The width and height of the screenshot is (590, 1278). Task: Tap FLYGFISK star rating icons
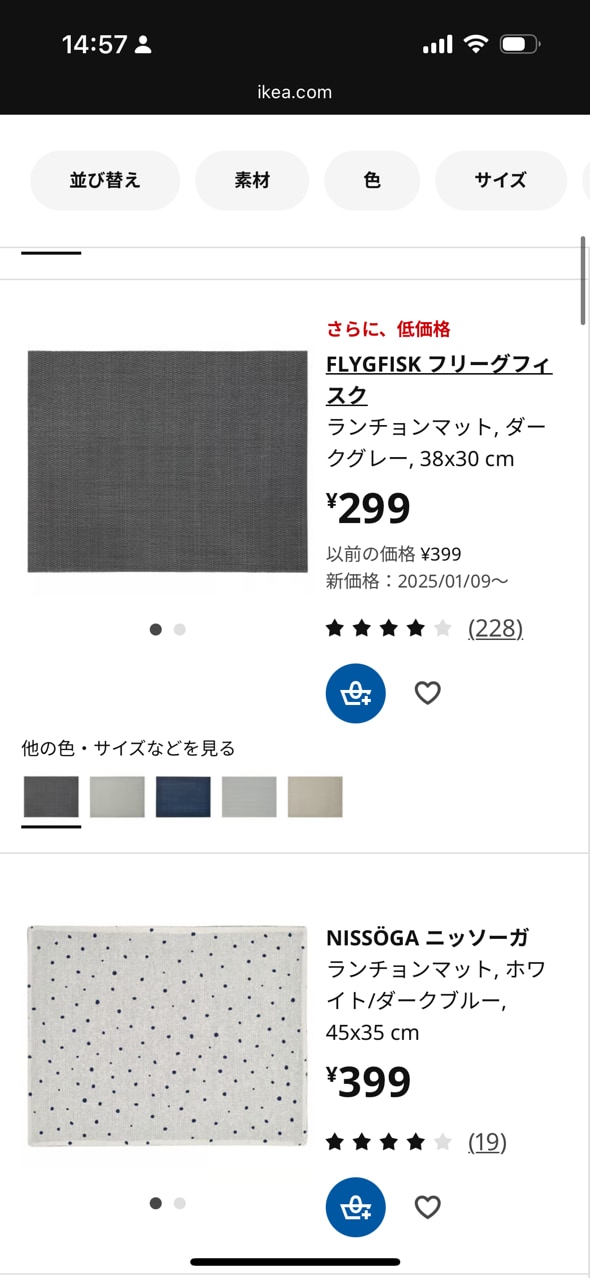389,628
